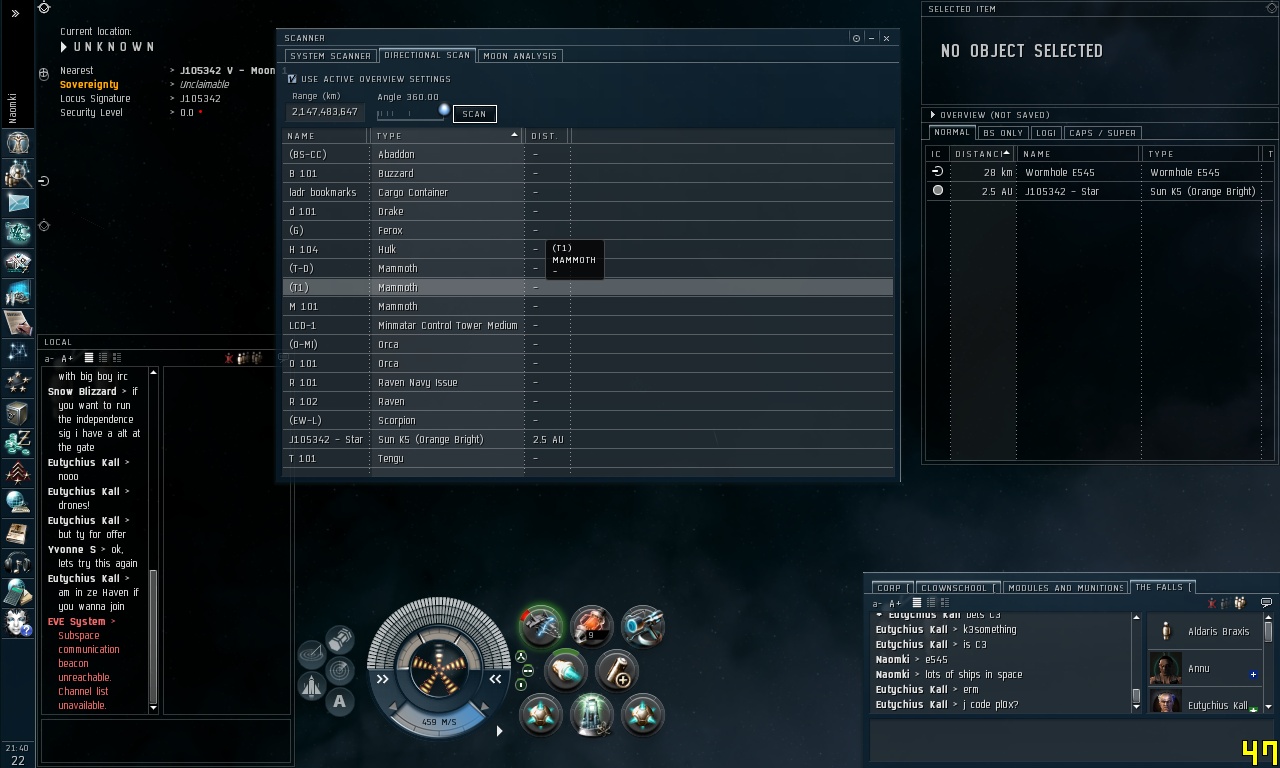Select the Caps / Super overview tab
The image size is (1280, 768).
tap(1102, 133)
